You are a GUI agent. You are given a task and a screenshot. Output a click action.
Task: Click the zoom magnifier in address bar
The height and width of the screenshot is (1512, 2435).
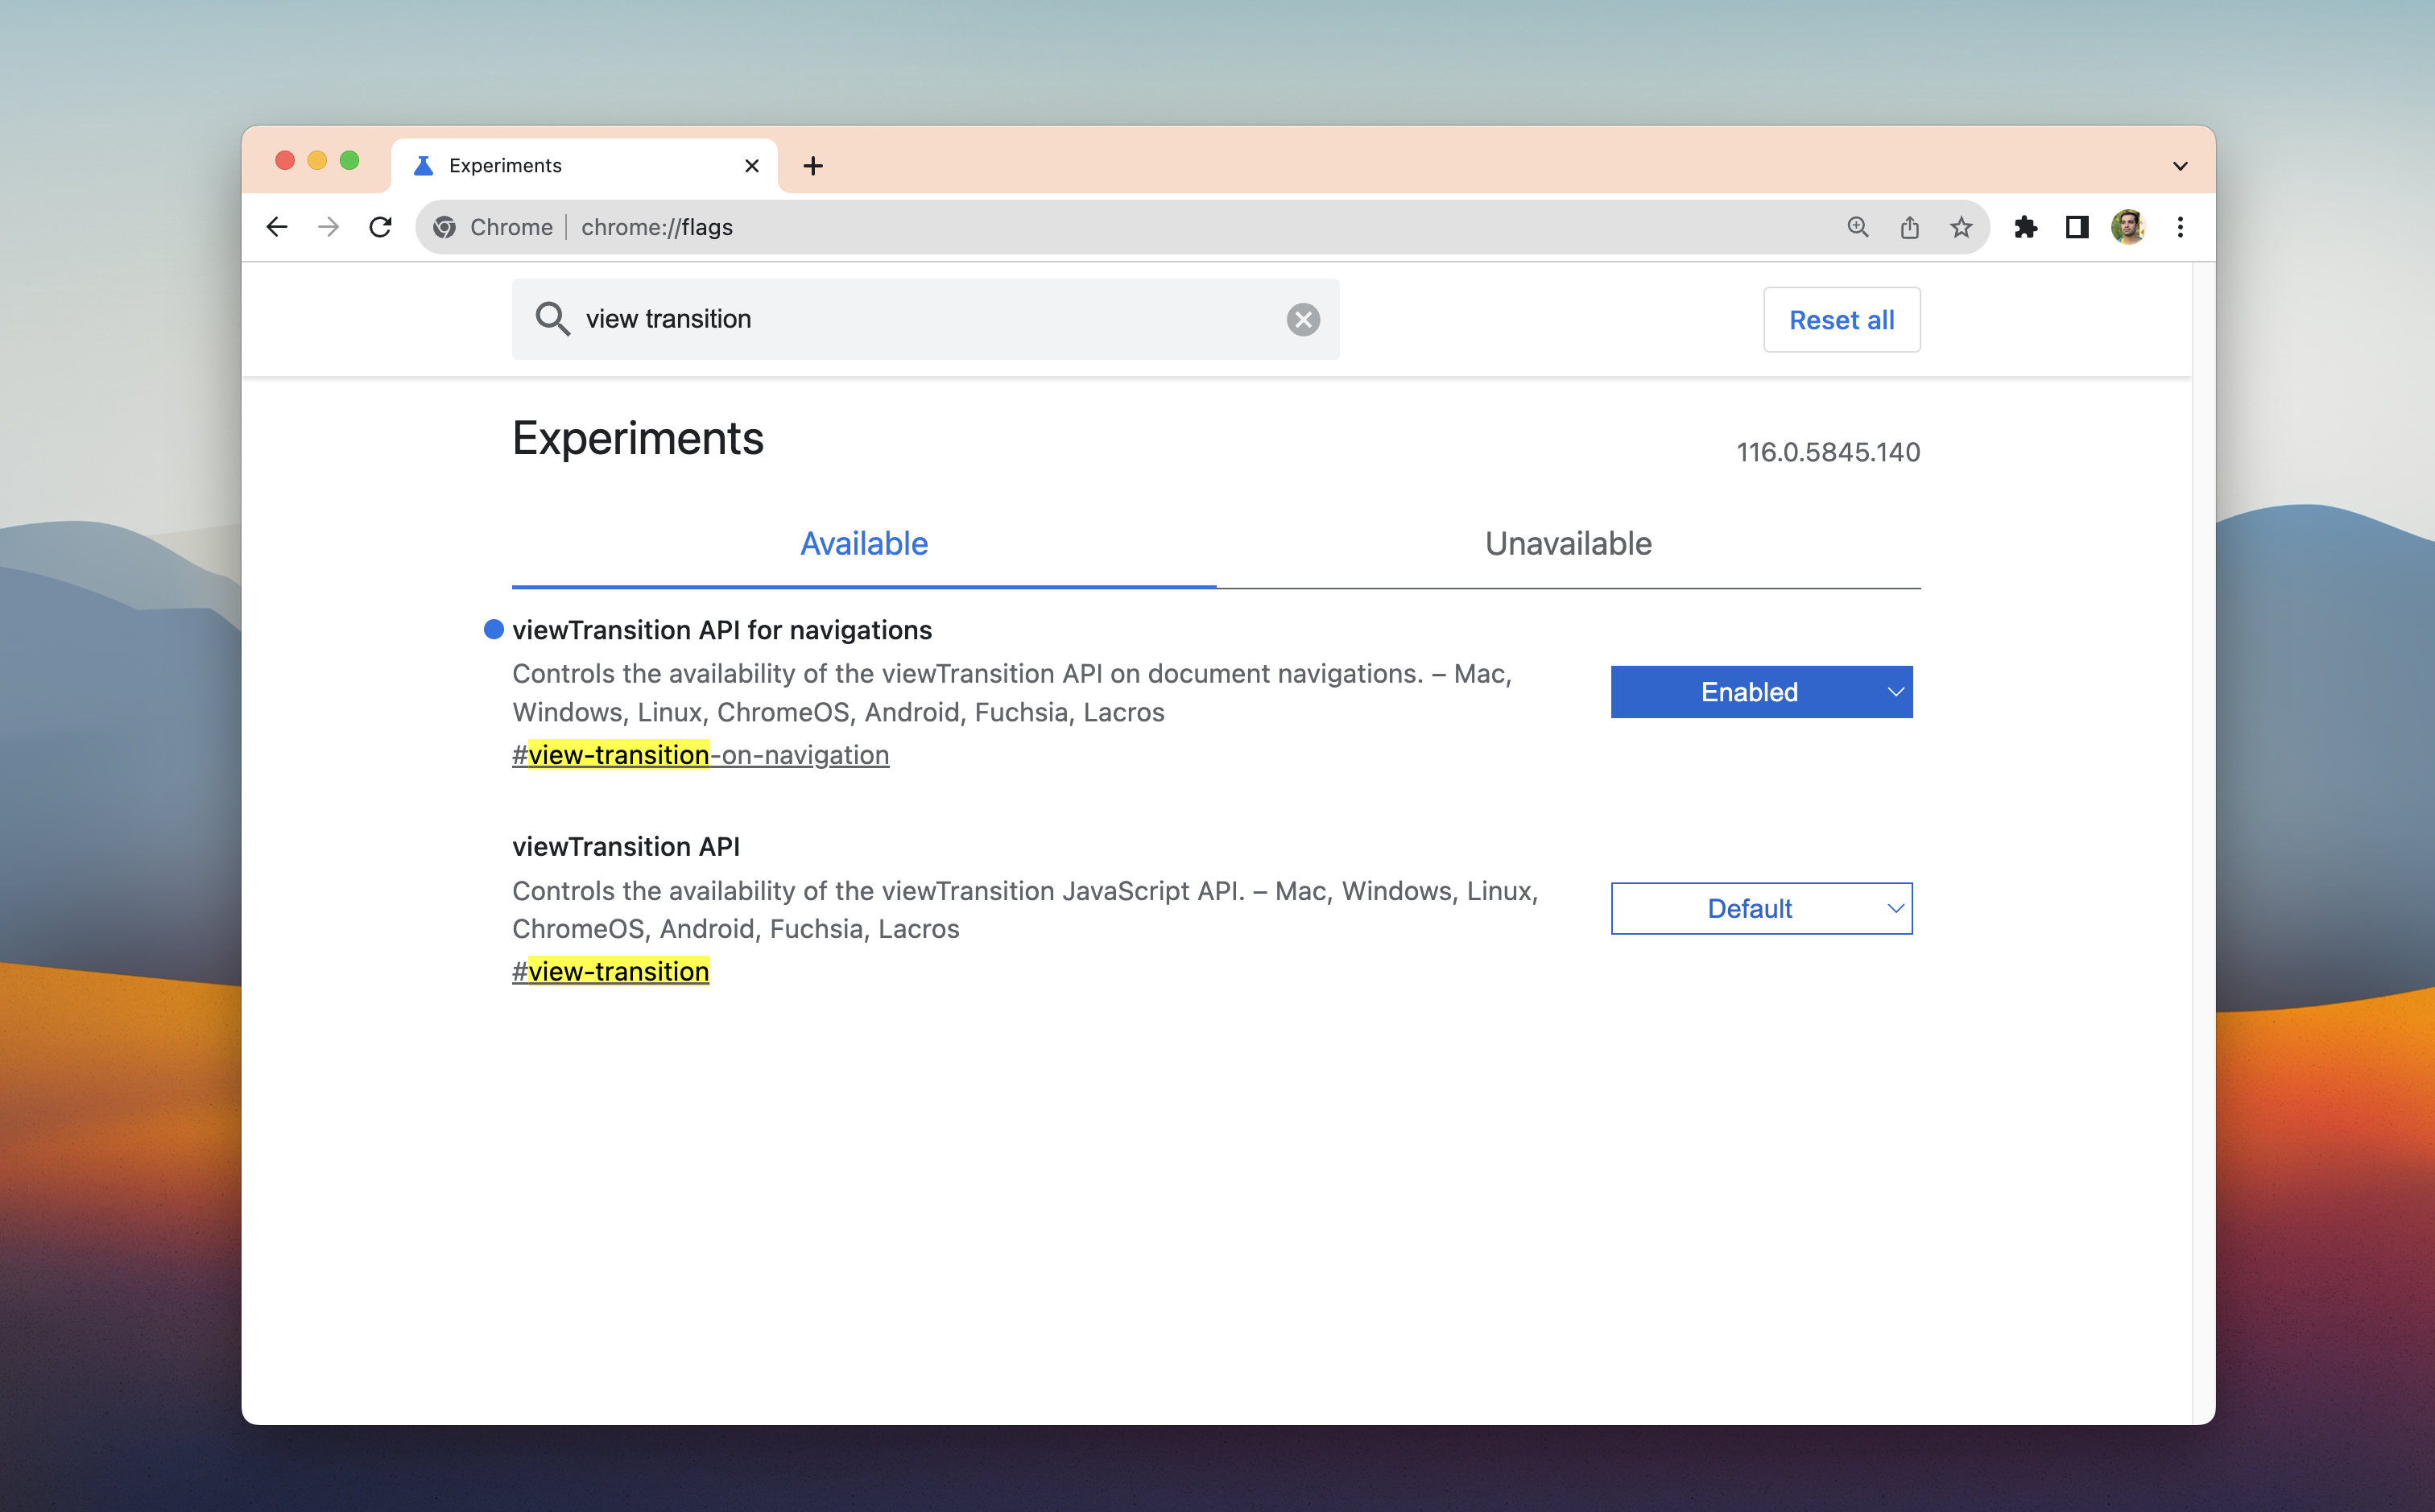tap(1857, 227)
